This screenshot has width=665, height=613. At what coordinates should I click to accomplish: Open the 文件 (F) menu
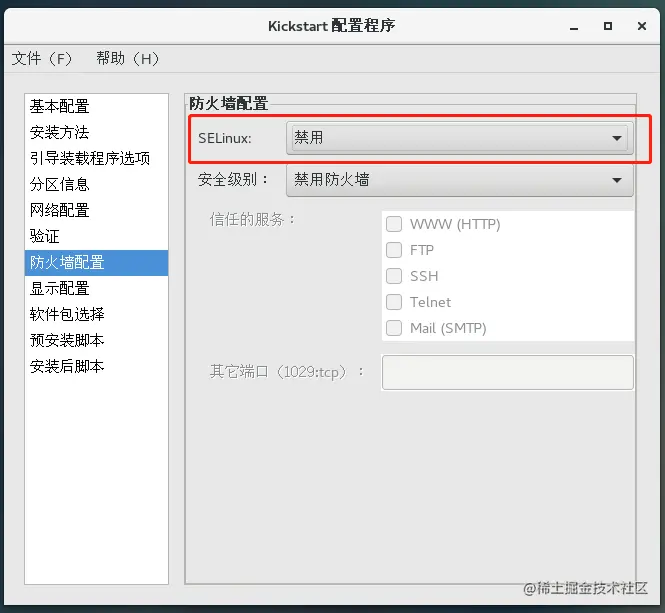coord(42,59)
